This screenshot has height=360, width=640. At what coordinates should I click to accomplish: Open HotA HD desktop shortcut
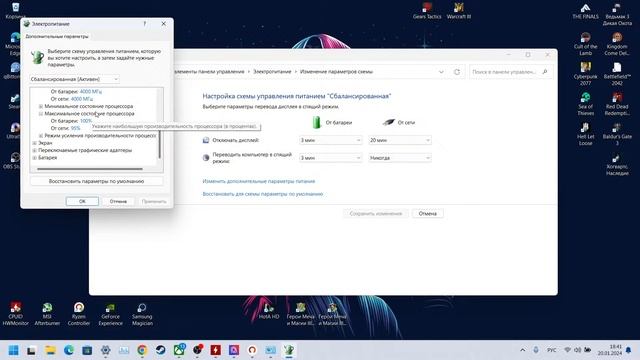click(269, 311)
